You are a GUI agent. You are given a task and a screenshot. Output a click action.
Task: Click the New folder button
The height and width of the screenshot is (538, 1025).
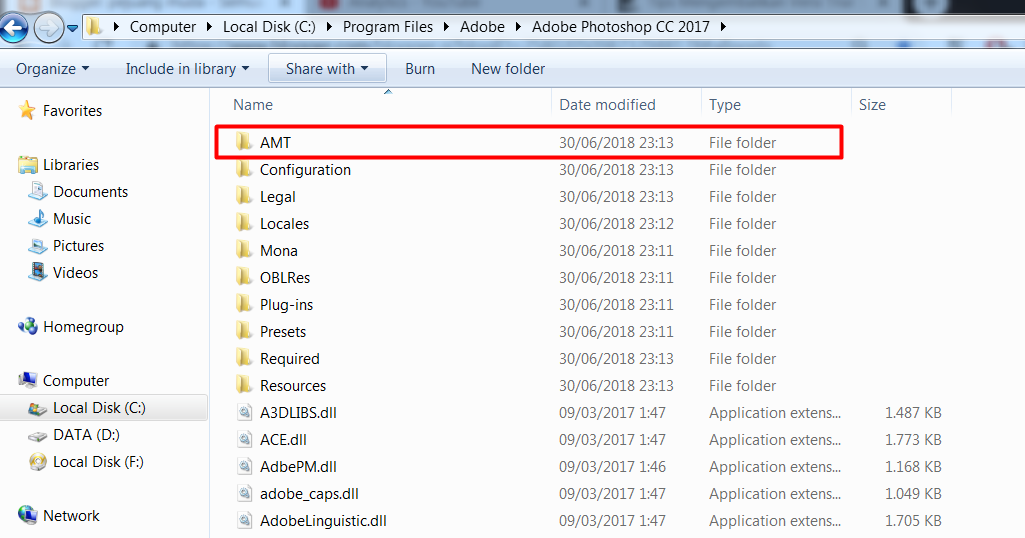[x=508, y=69]
